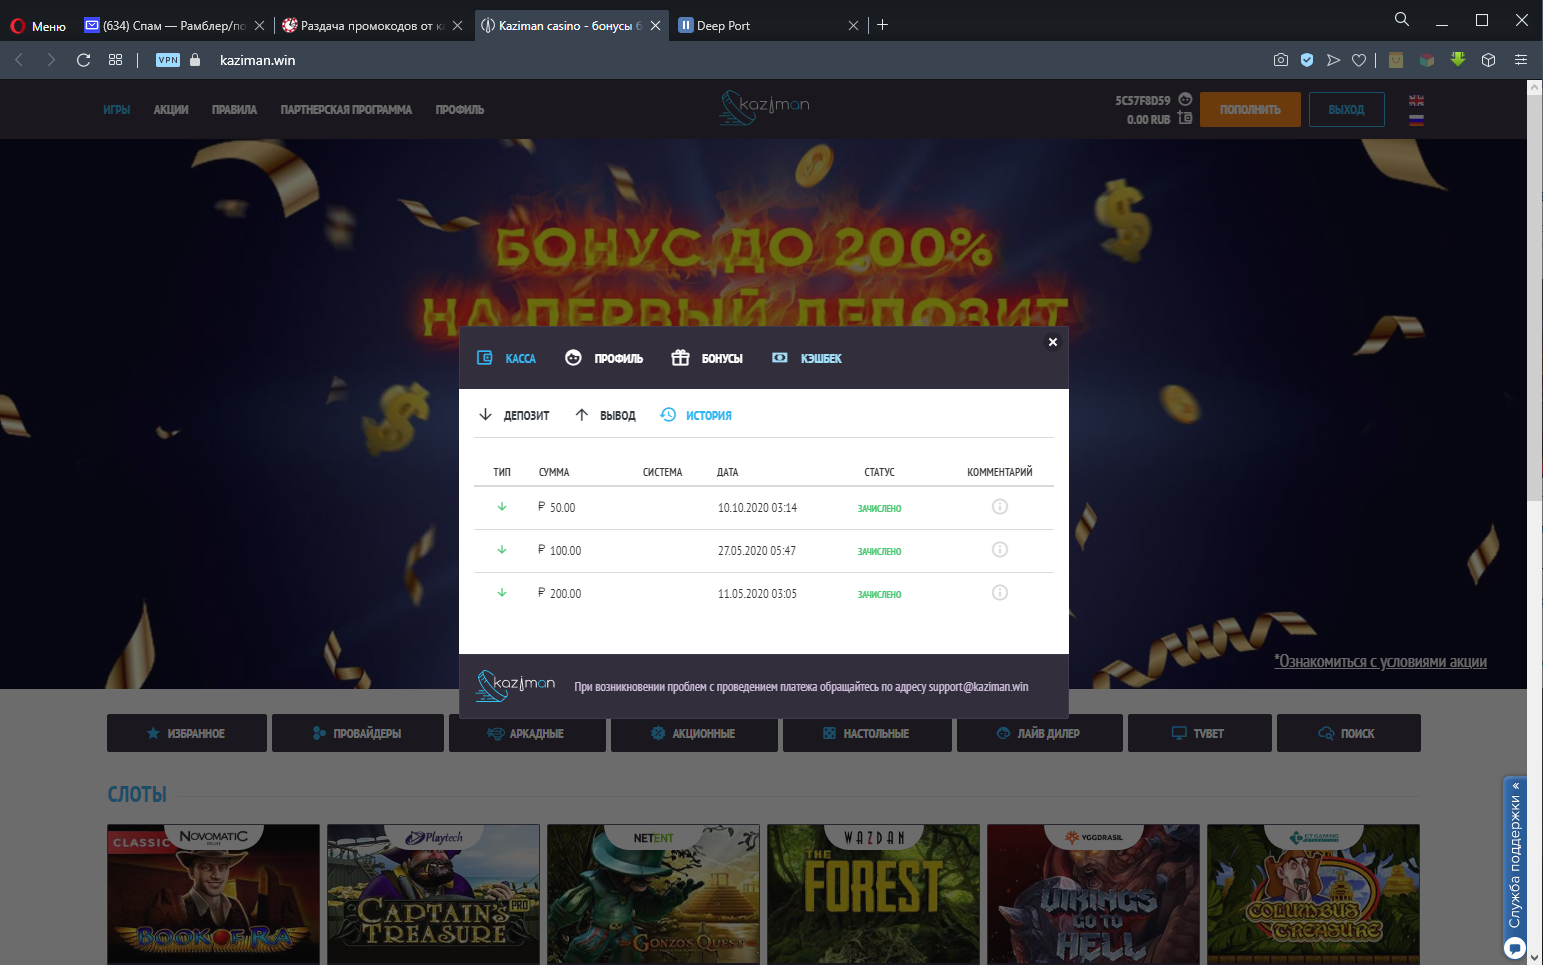Open ПРОФИЛЬ in the top navigation
Screen dimensions: 1543x965
point(460,110)
